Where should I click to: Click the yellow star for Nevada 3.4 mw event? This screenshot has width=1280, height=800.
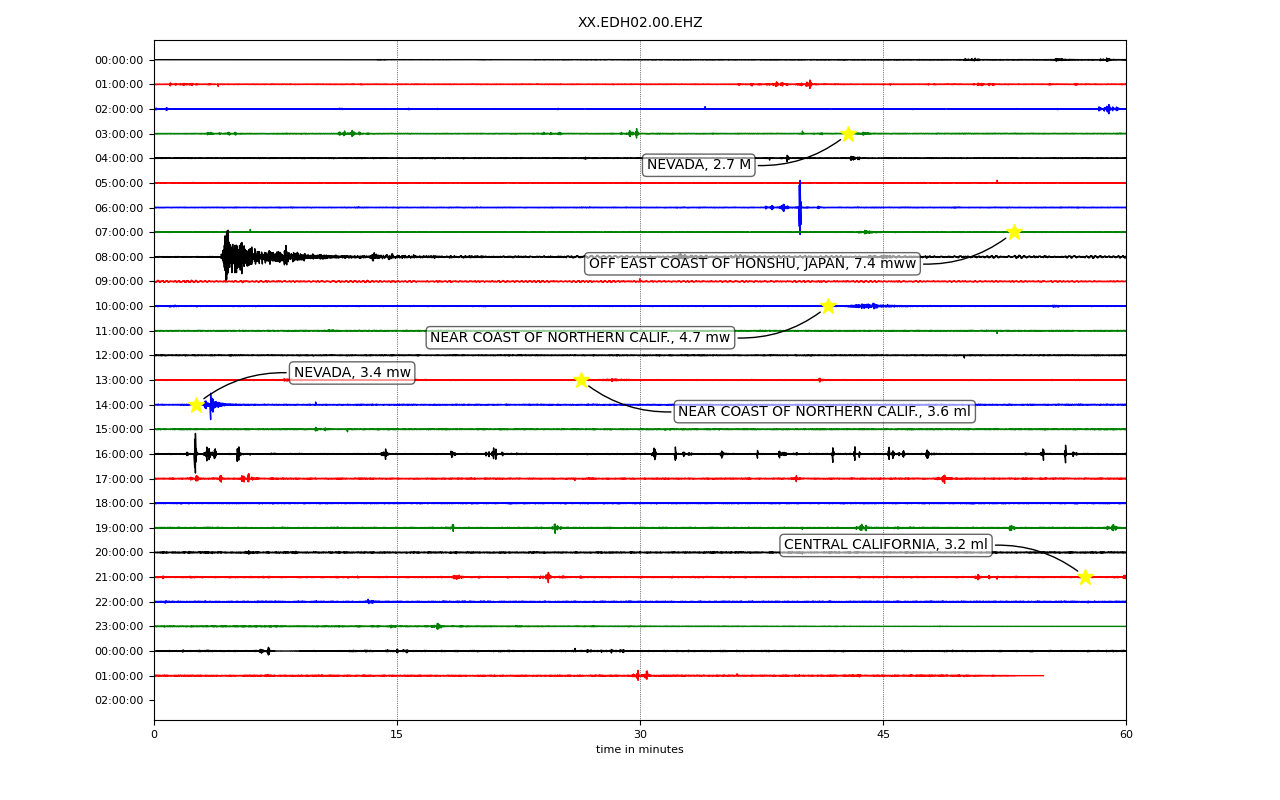tap(196, 405)
